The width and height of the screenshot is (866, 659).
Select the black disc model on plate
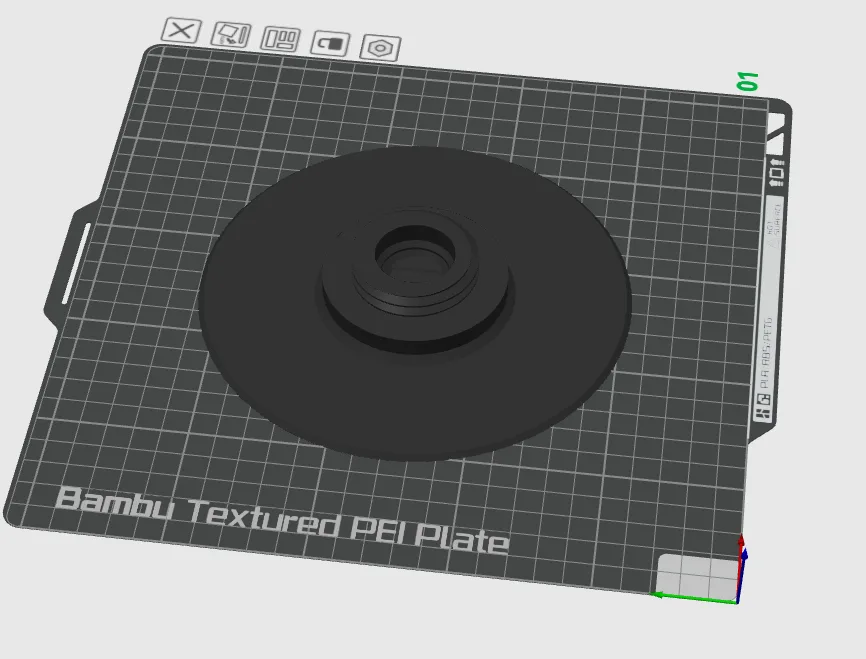click(x=415, y=303)
